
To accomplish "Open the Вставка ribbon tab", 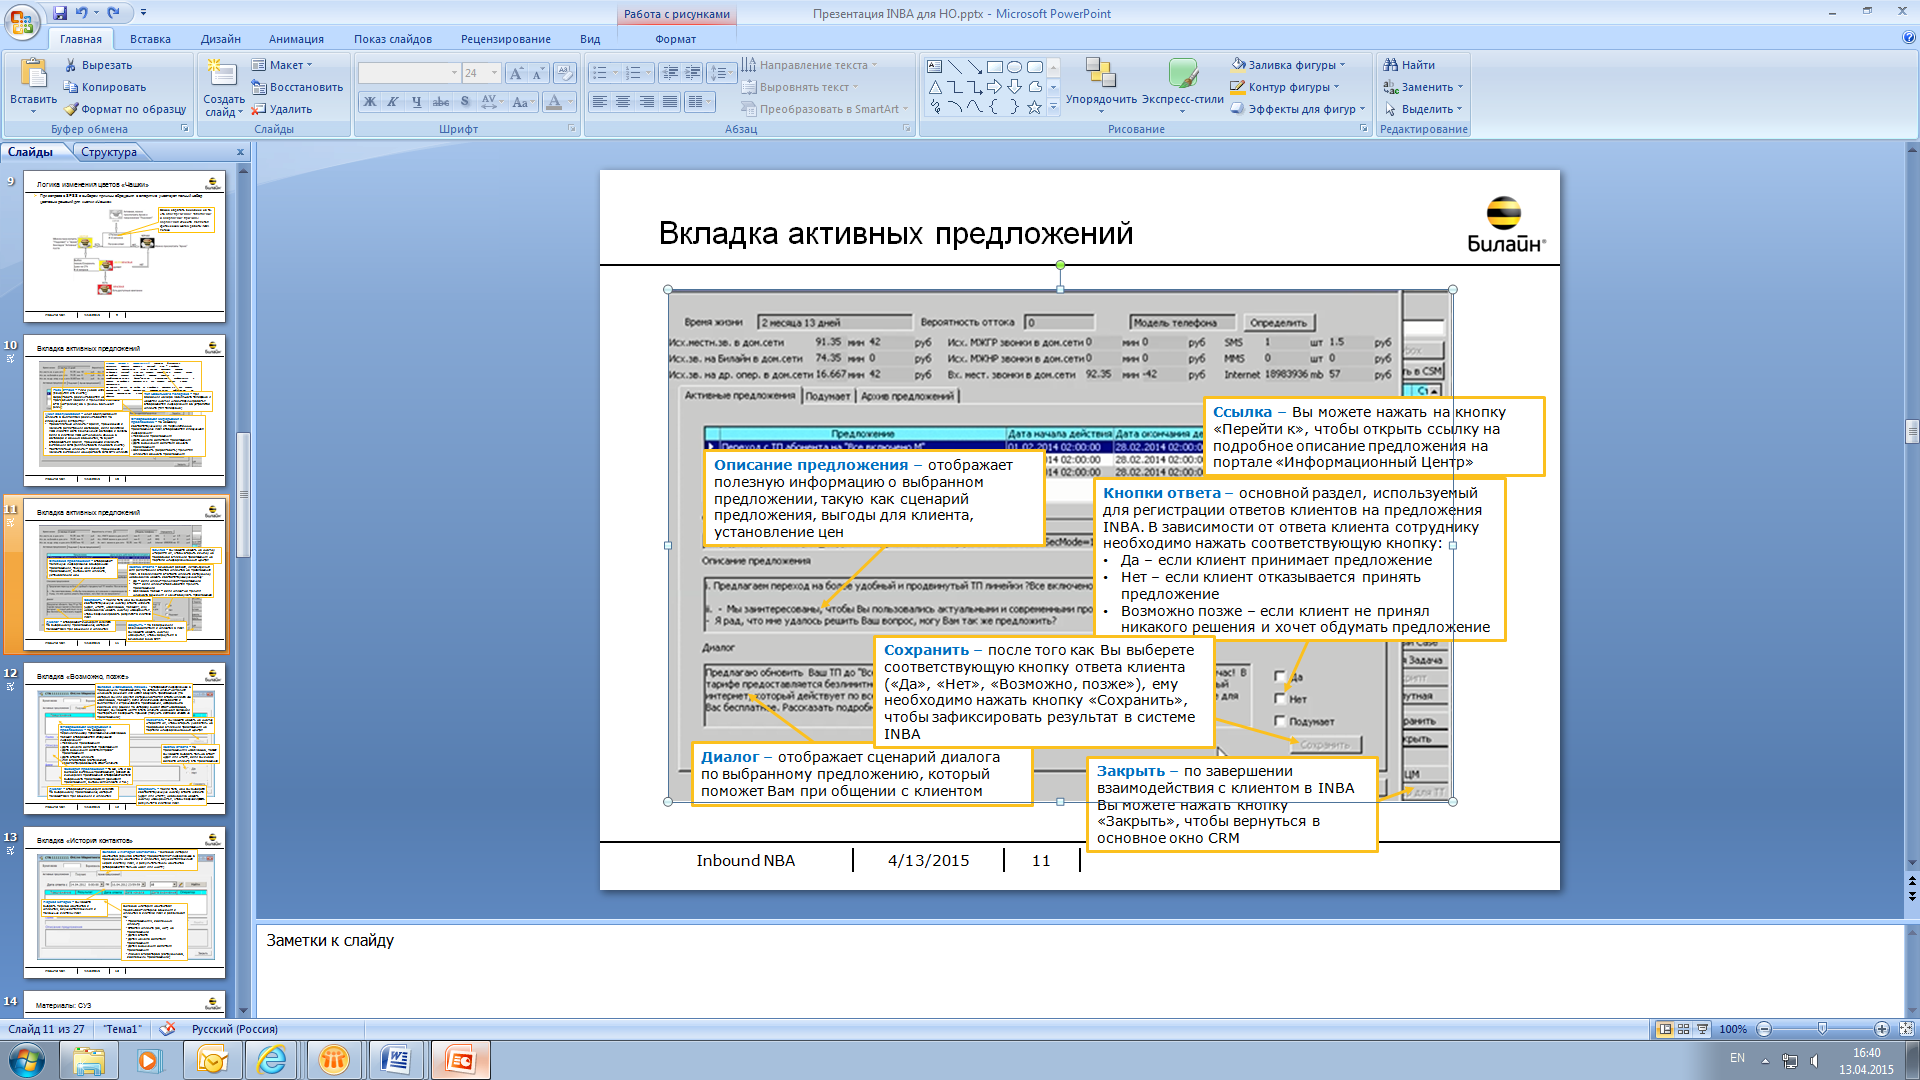I will tap(150, 39).
